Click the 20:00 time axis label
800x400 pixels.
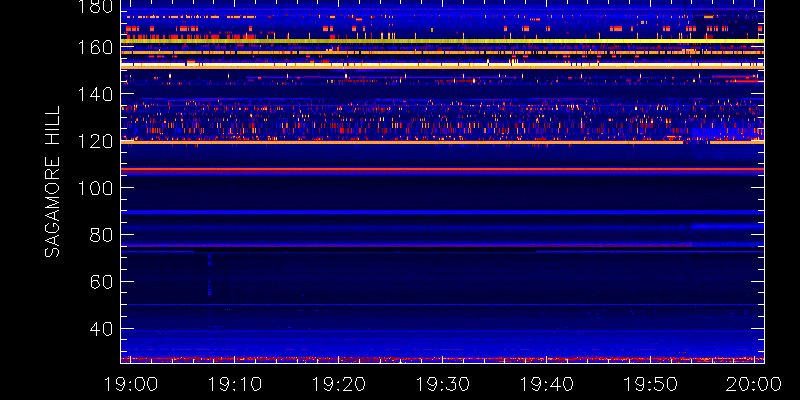(754, 384)
